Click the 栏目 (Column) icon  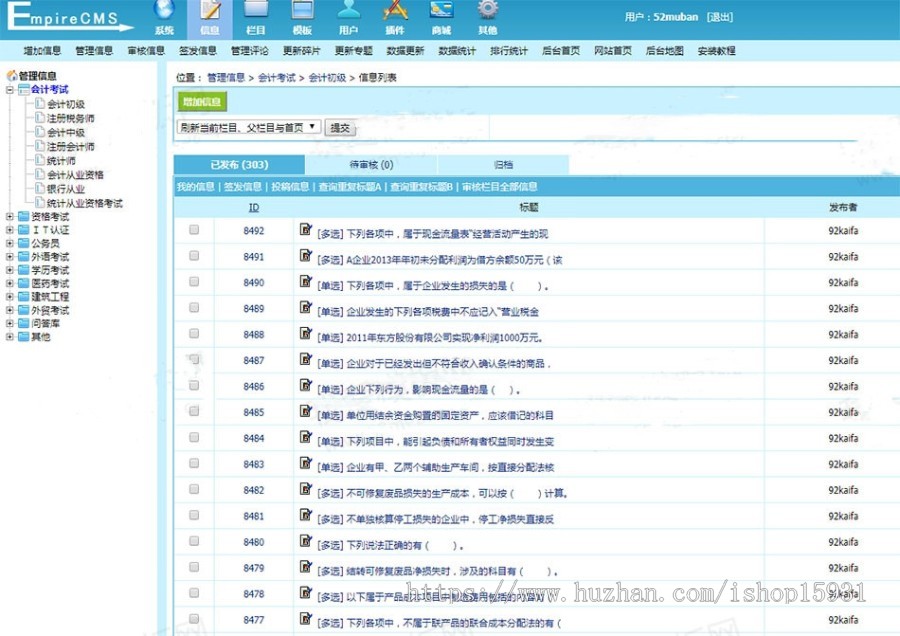[x=256, y=12]
